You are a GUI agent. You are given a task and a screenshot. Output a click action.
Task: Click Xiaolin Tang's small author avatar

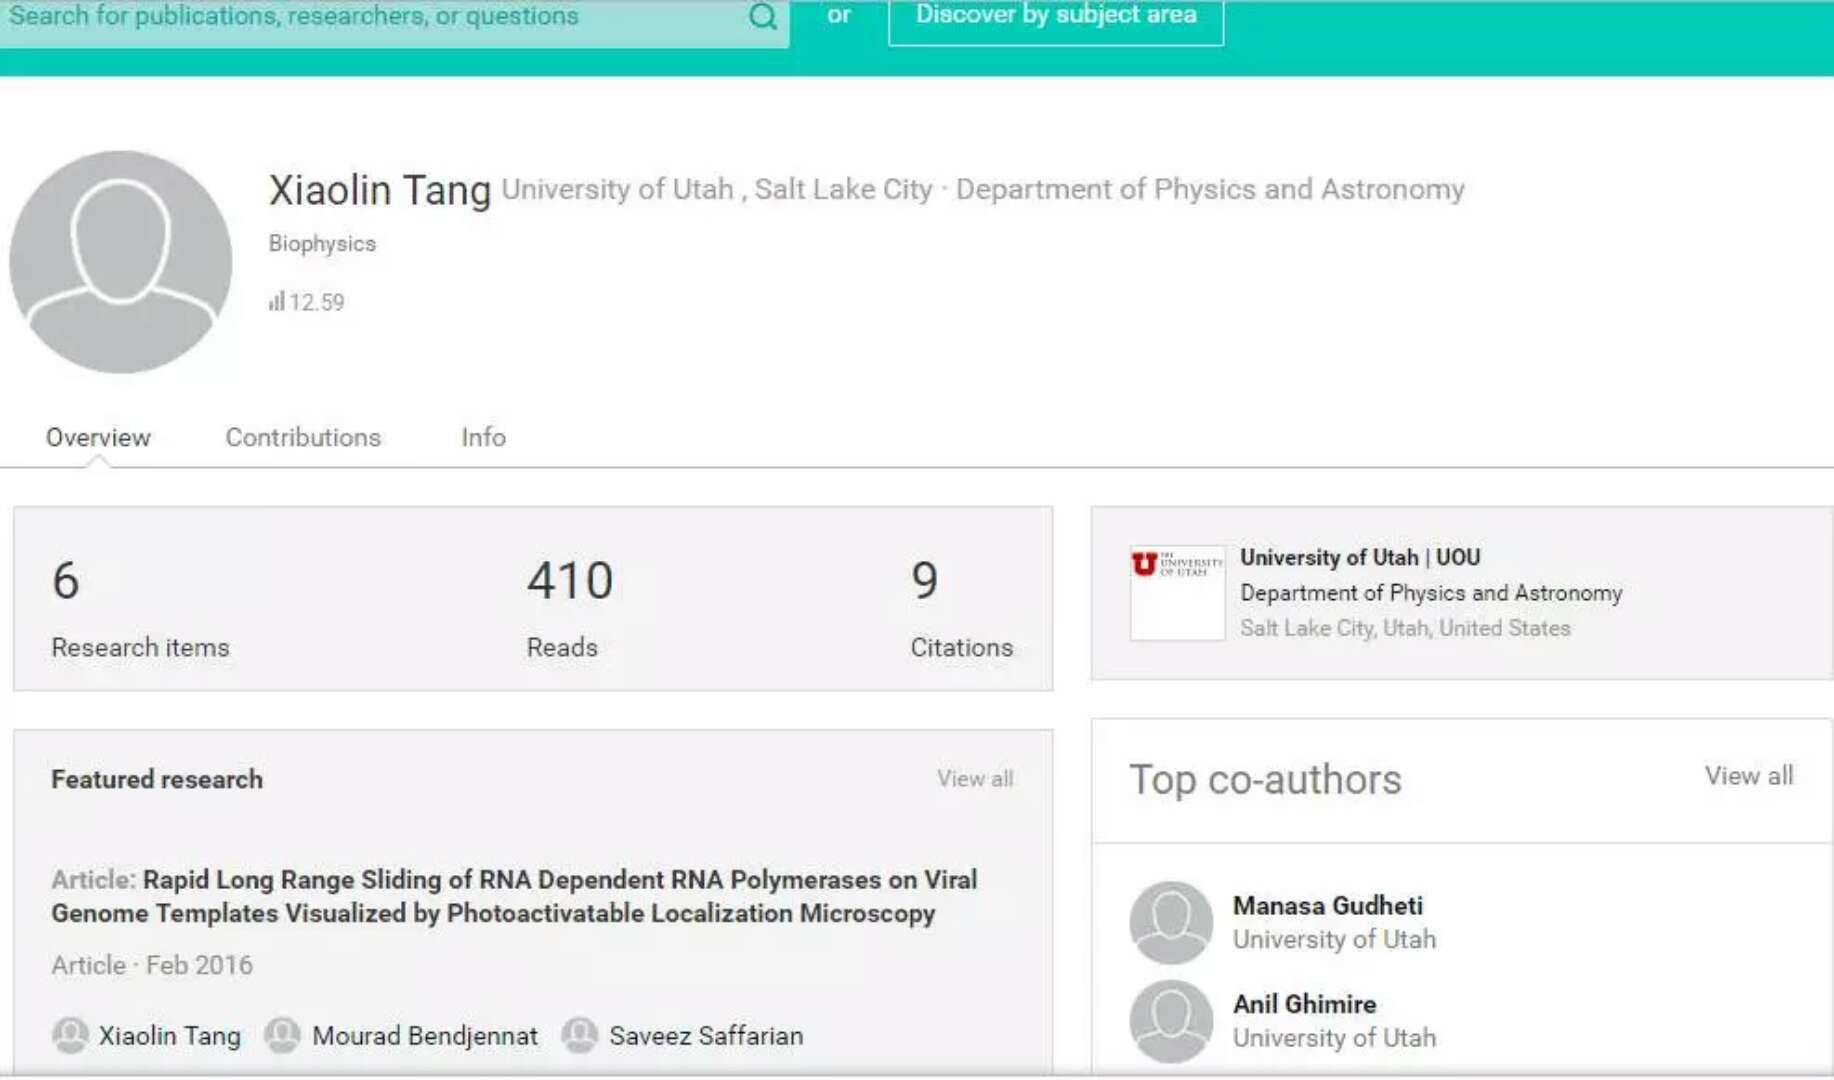point(70,1035)
